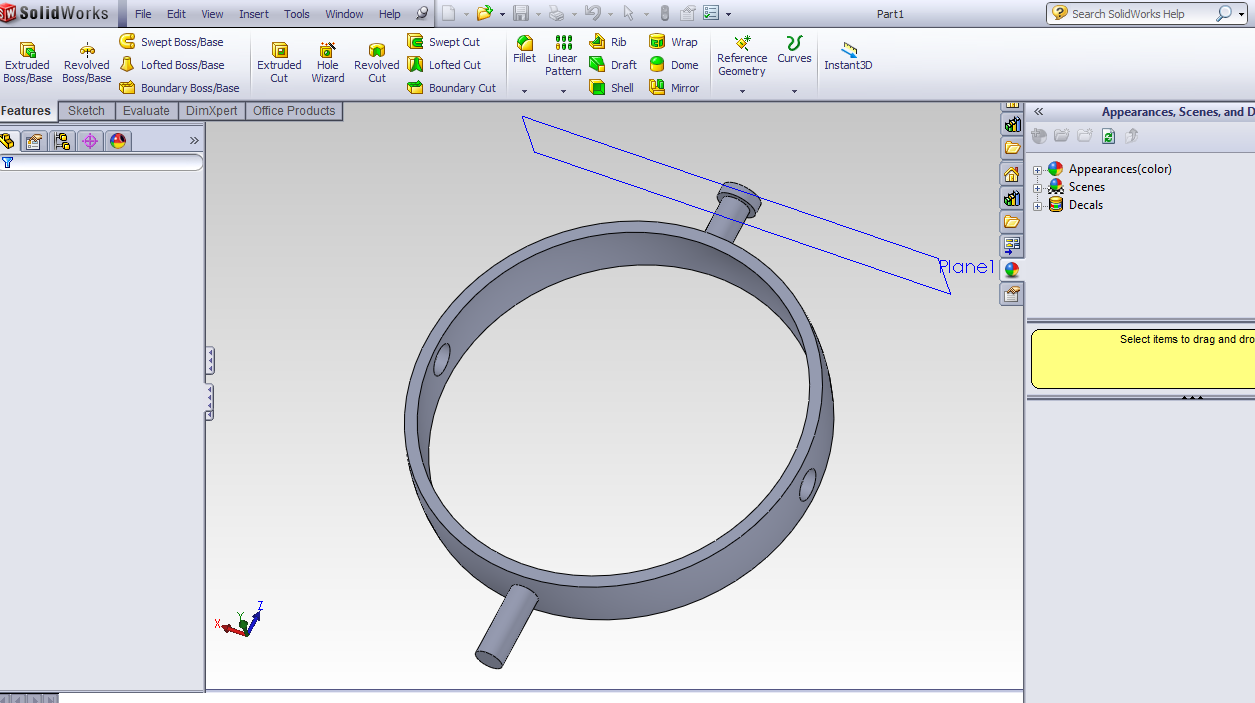Select the Revolved Boss/Base tool
1255x703 pixels.
(87, 63)
